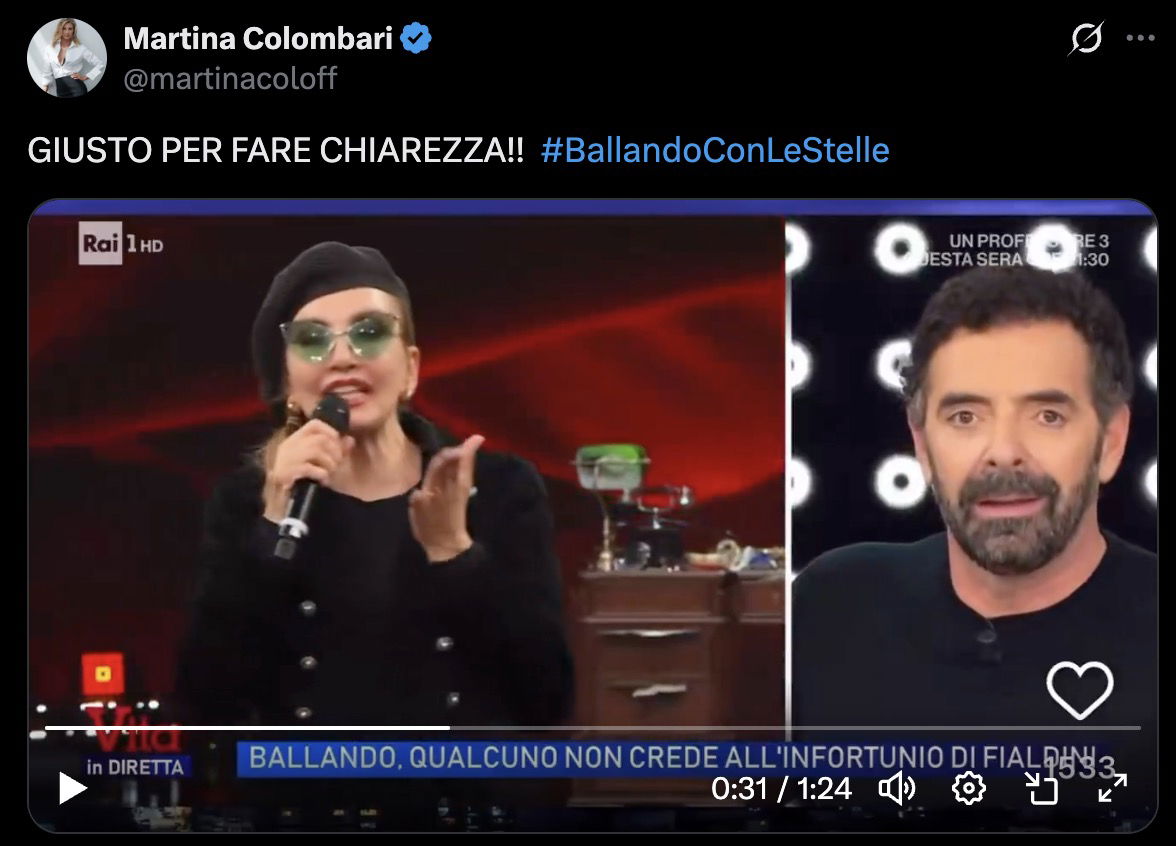Click the 0:31 / 1:24 time display

click(x=782, y=788)
